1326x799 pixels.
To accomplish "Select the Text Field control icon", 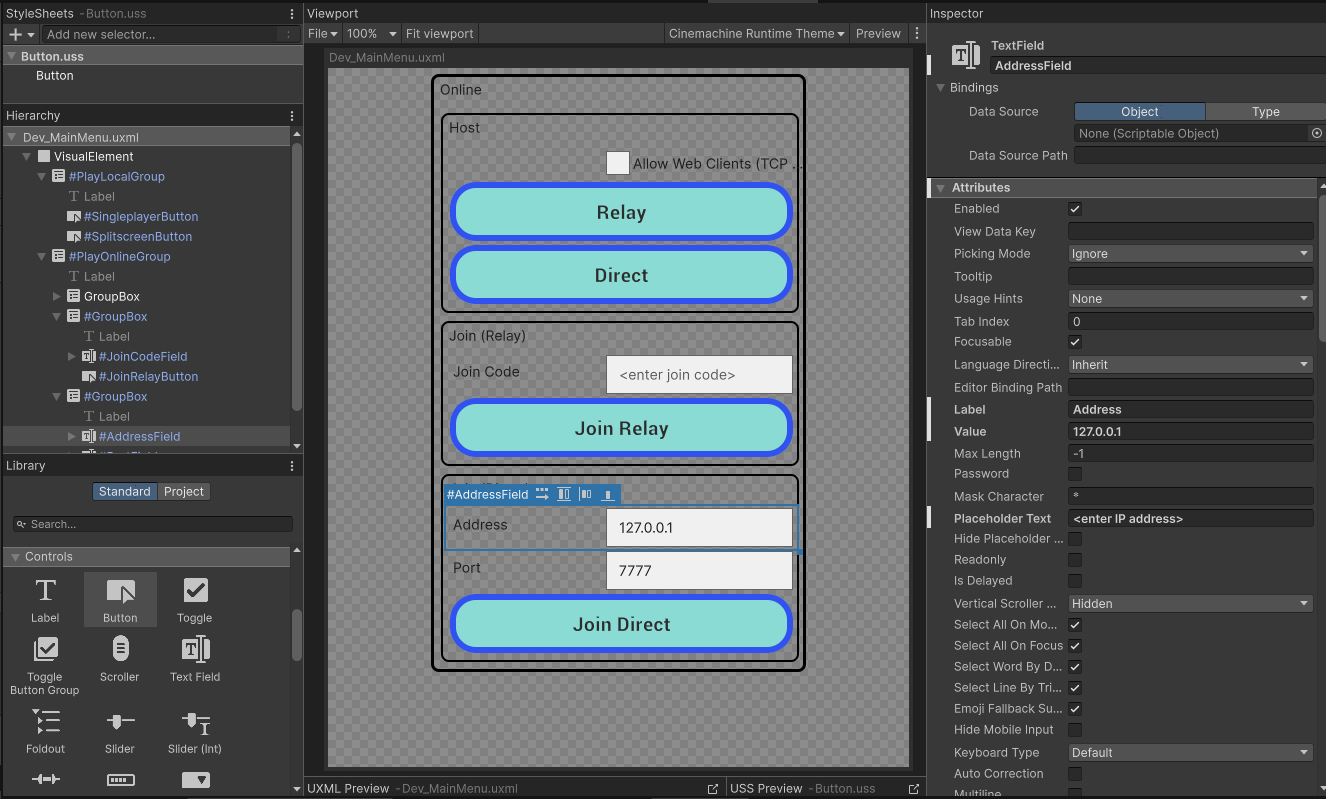I will tap(195, 649).
